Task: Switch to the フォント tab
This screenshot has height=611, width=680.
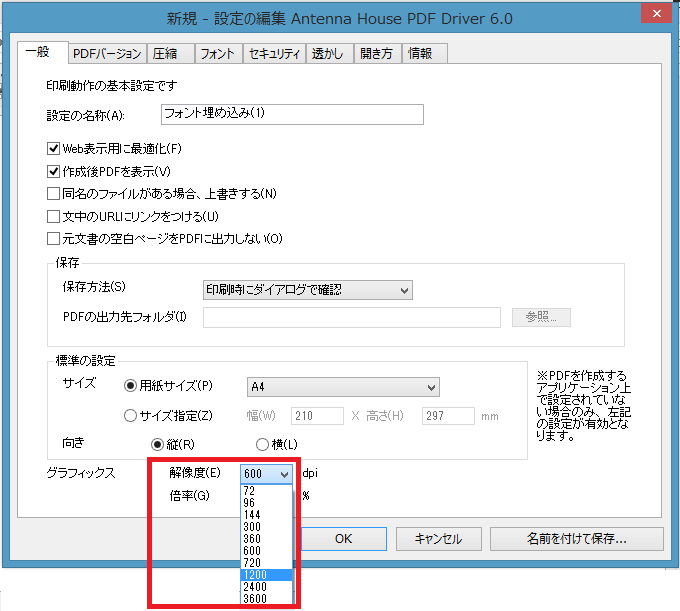Action: 219,54
